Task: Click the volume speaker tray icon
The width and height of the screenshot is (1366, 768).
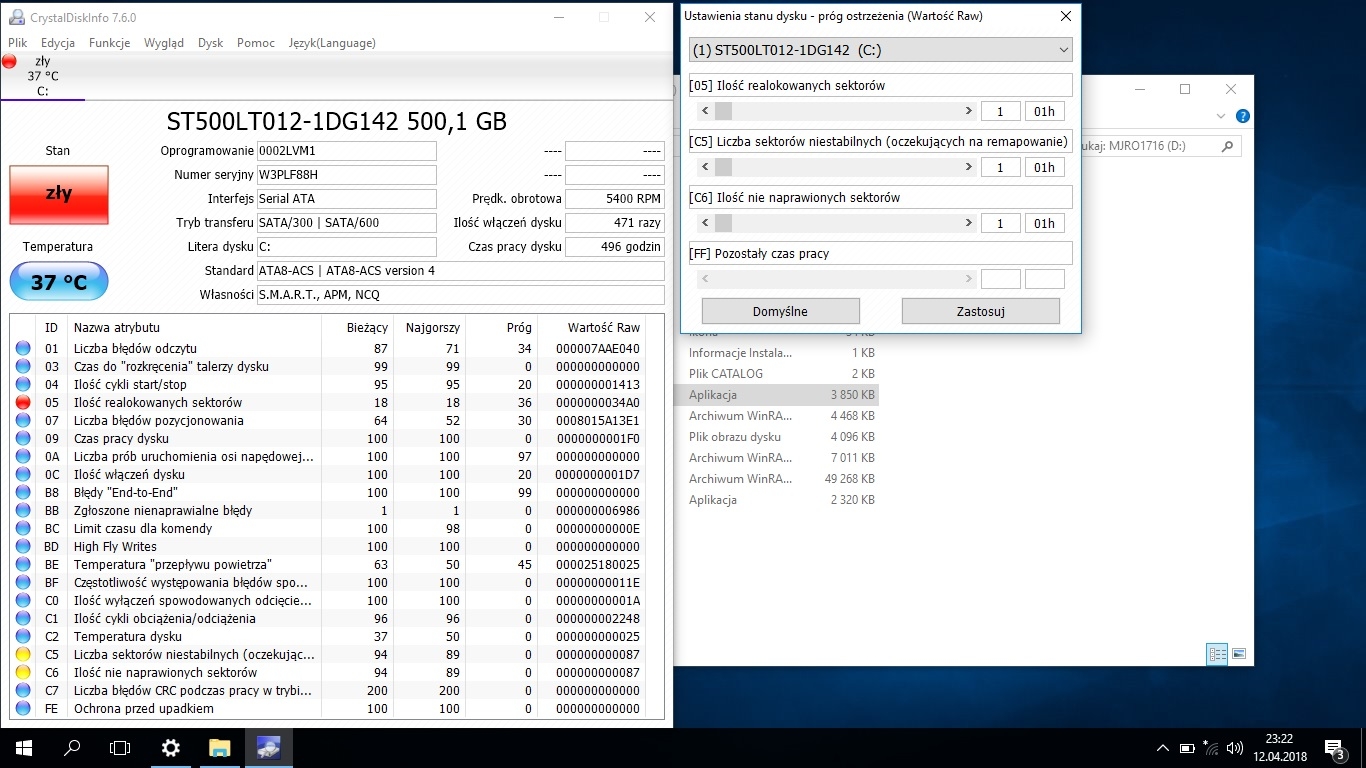Action: pos(1235,747)
